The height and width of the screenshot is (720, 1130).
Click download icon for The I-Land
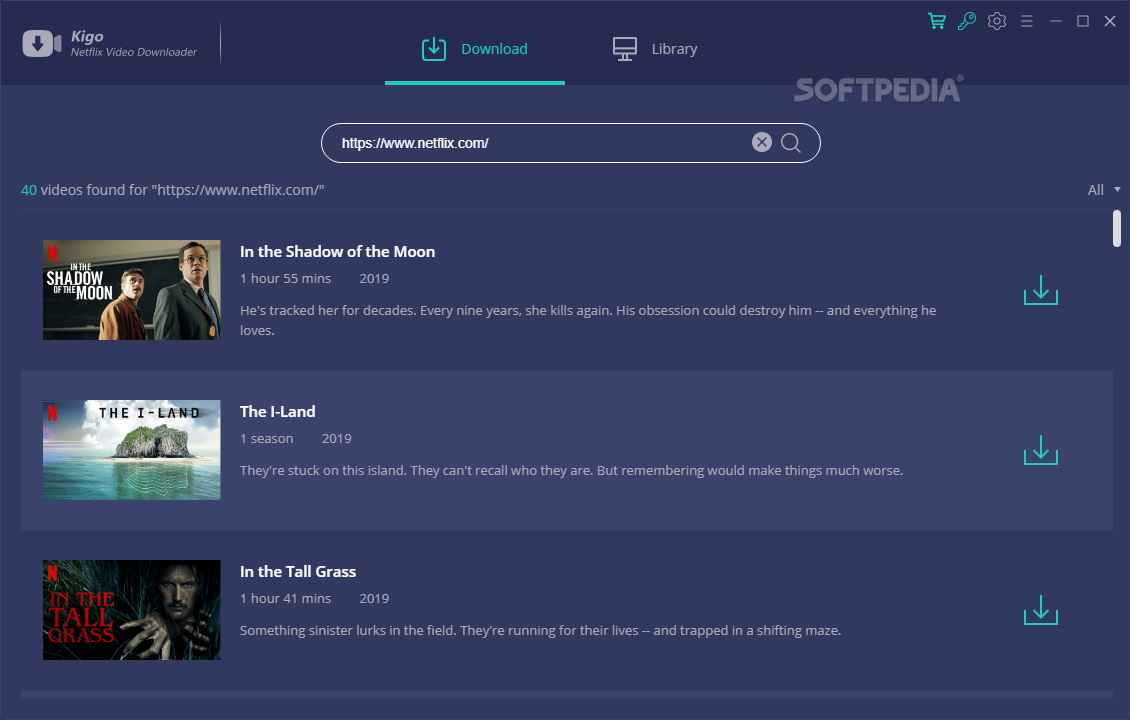tap(1040, 451)
